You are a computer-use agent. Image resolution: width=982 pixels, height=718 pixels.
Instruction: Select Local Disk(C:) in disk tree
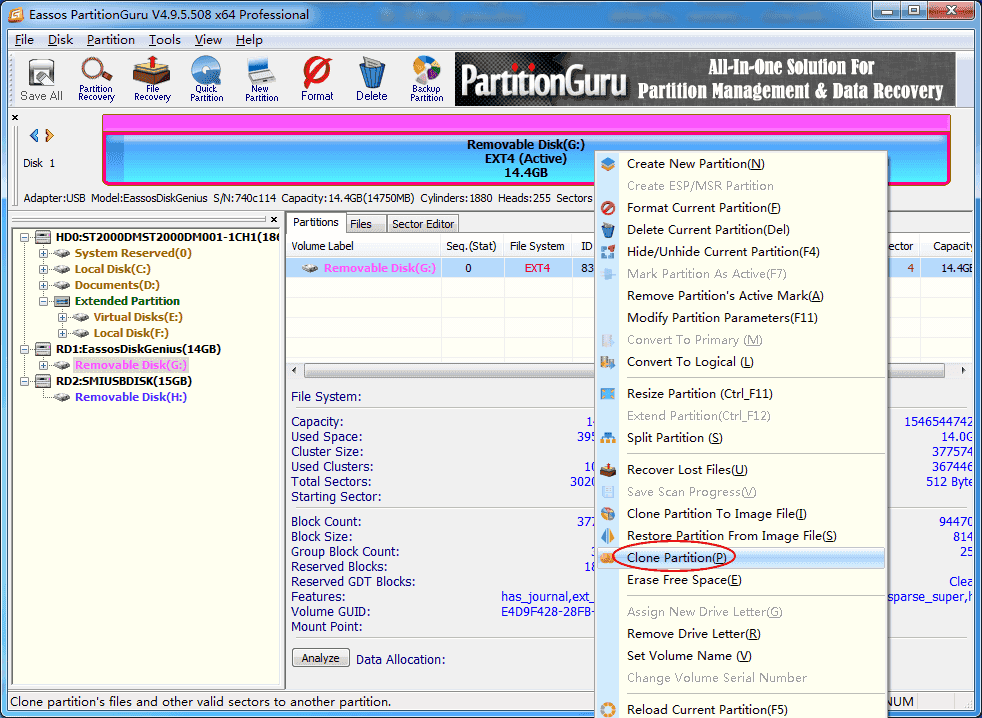pos(112,269)
